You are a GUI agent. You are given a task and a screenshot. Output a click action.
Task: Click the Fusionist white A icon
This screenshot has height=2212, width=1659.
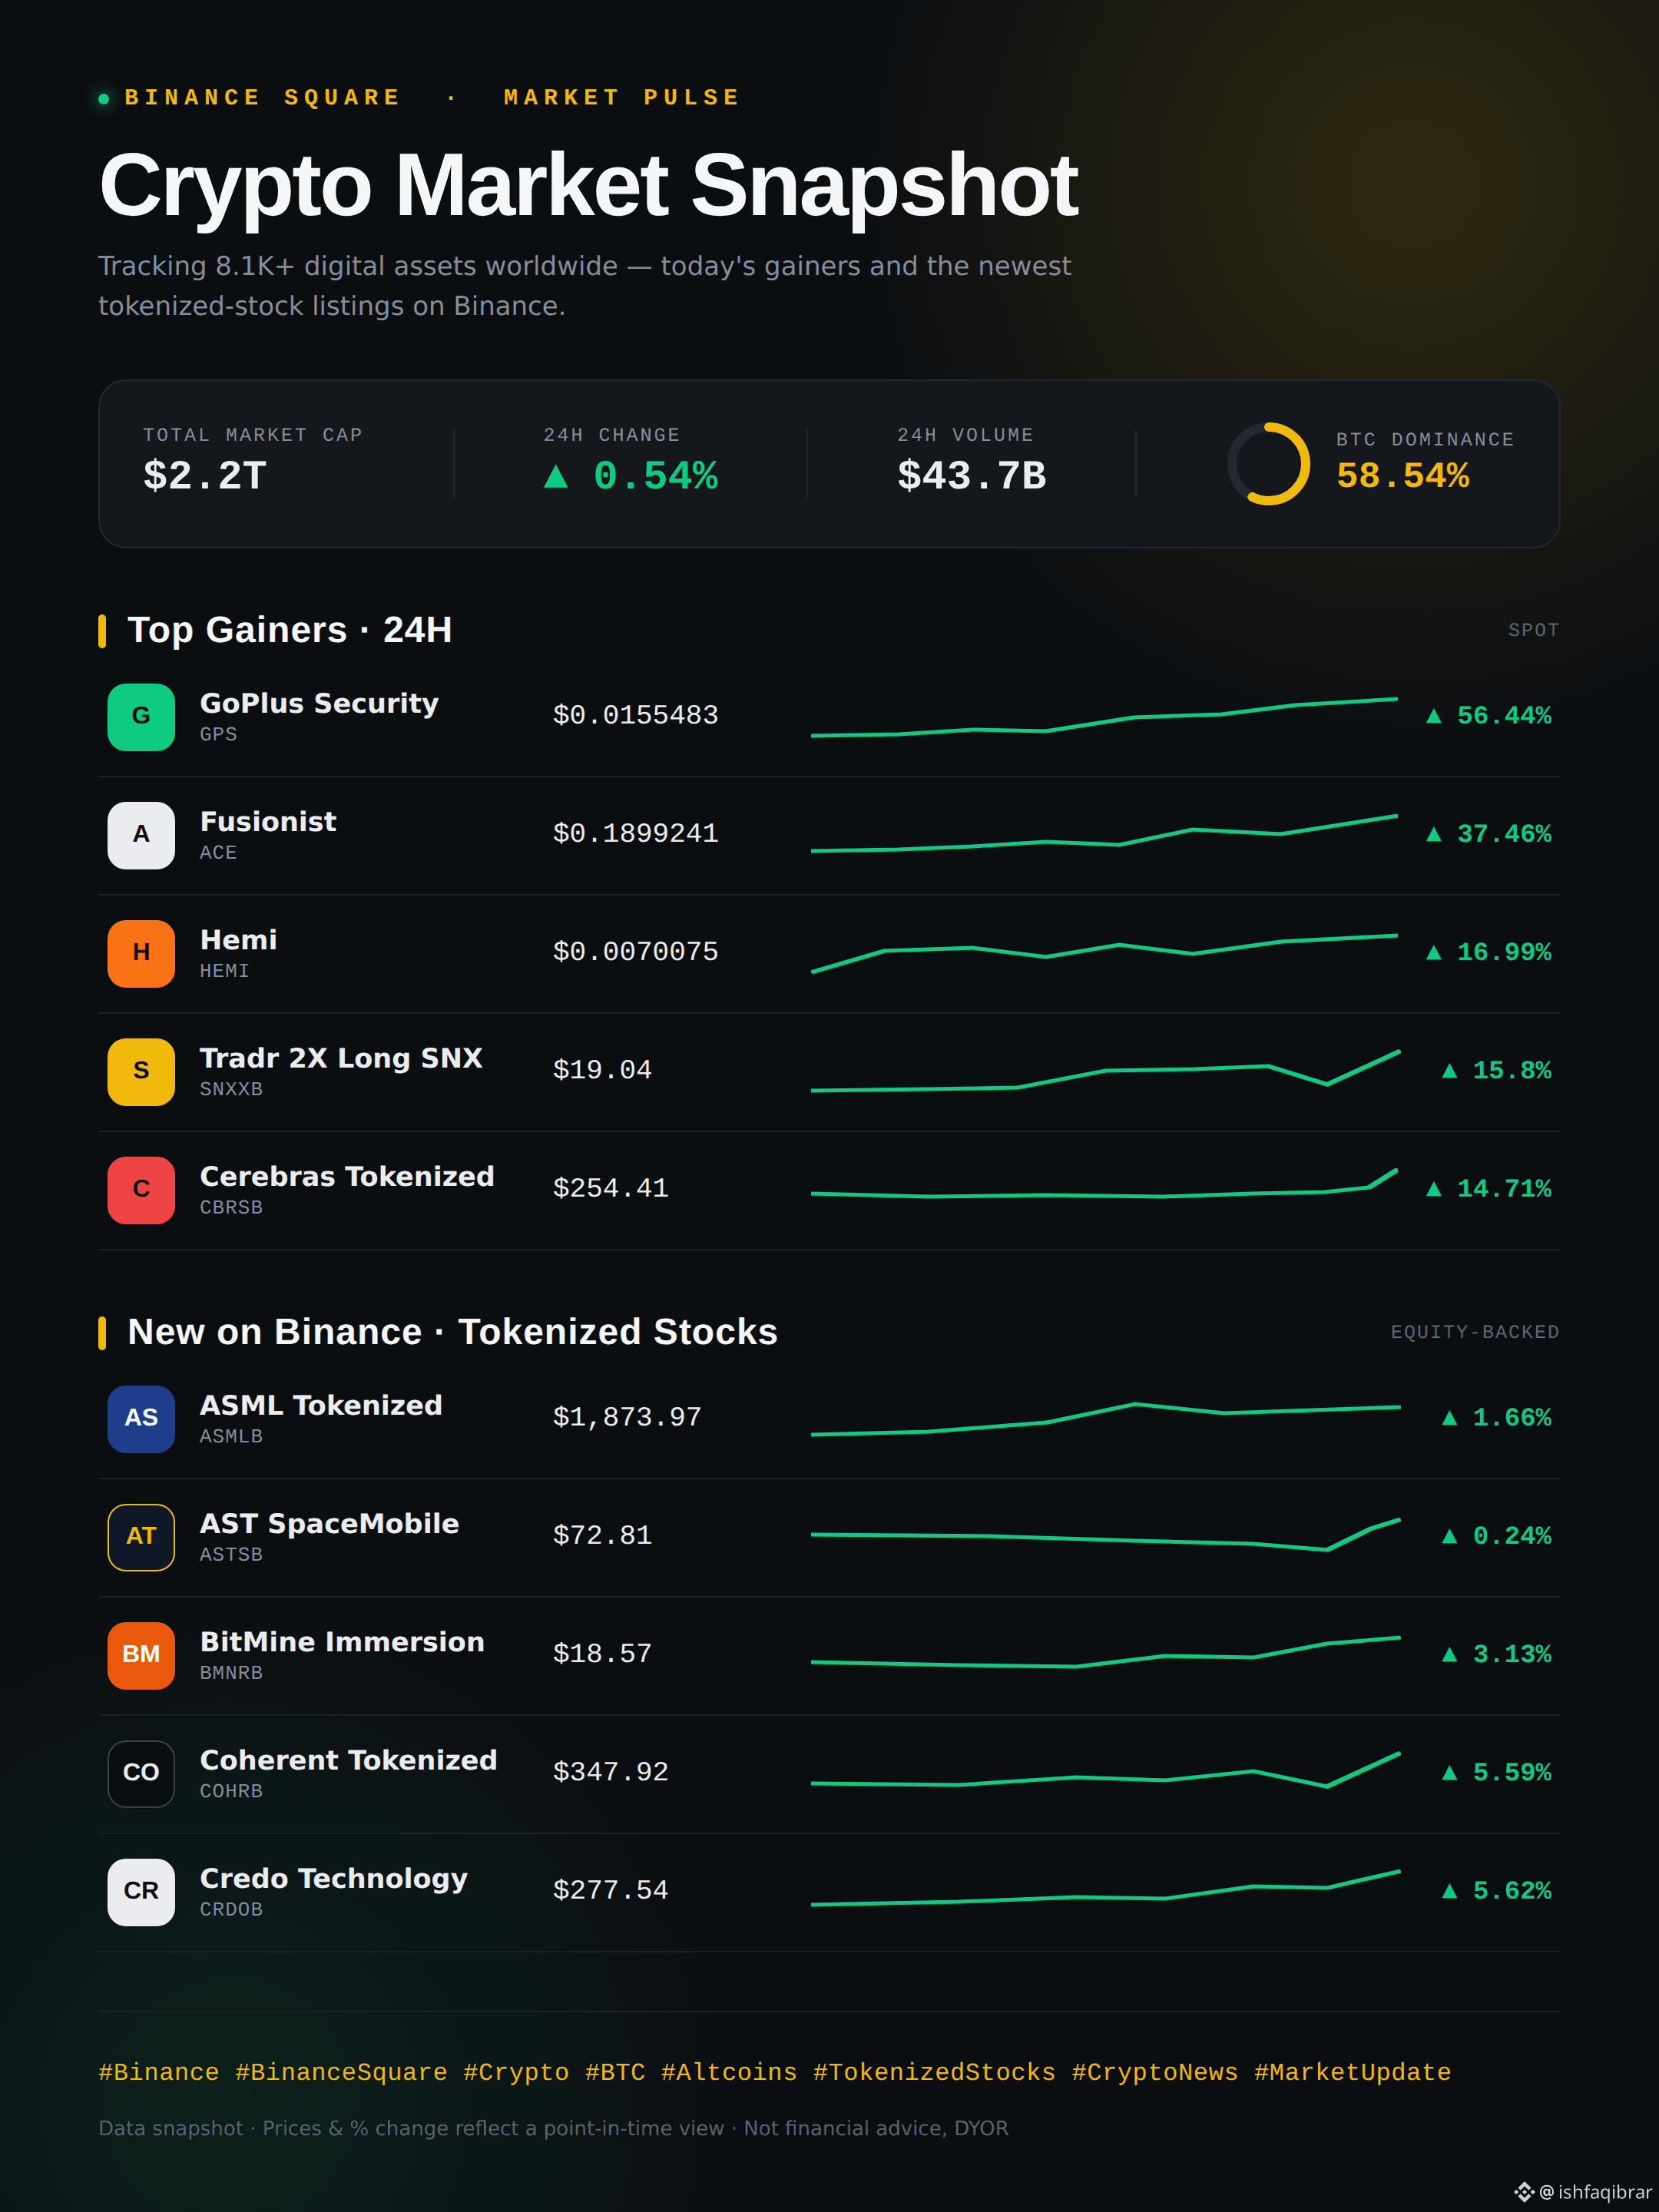tap(141, 834)
